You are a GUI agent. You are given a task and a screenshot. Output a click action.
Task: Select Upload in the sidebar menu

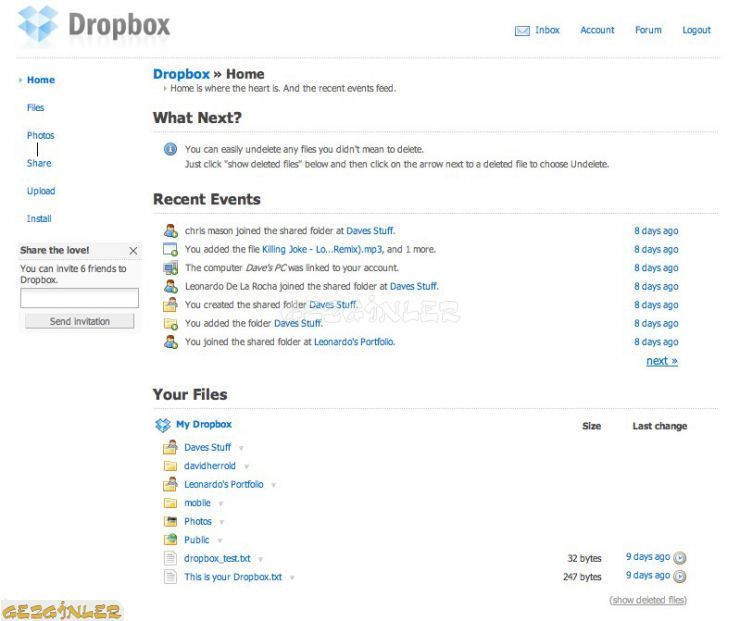[41, 191]
